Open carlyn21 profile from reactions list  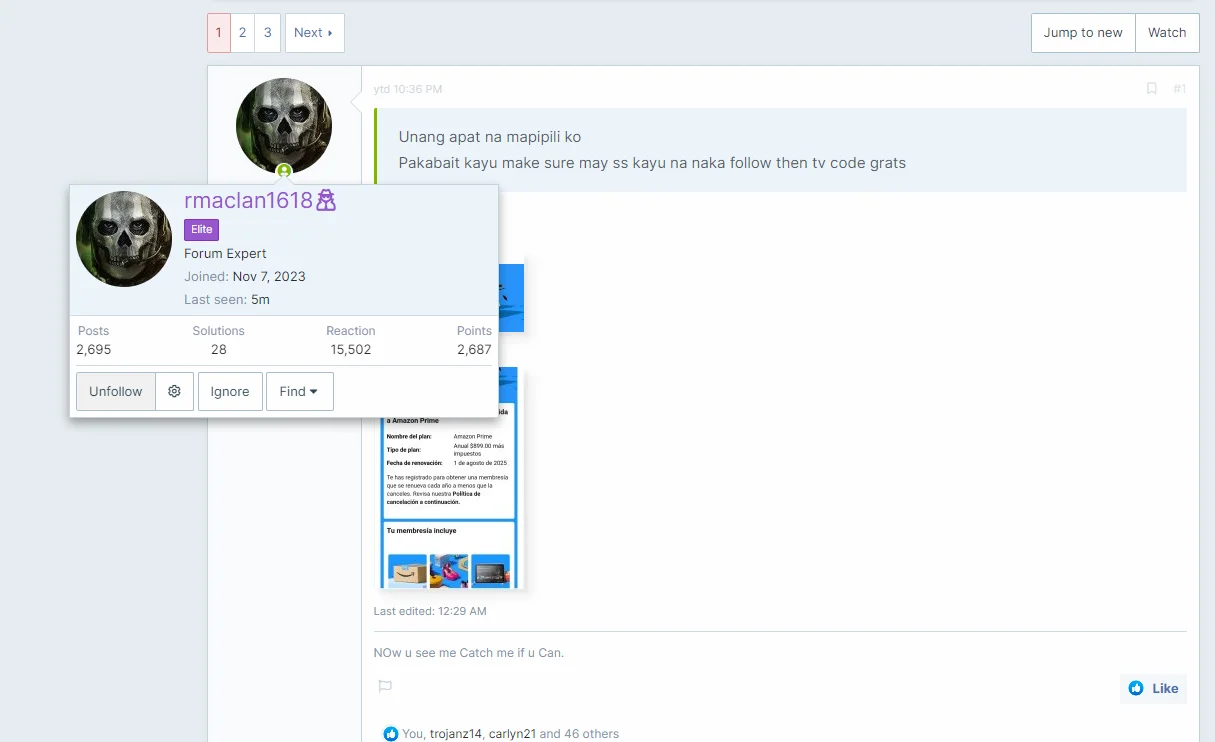[x=512, y=734]
